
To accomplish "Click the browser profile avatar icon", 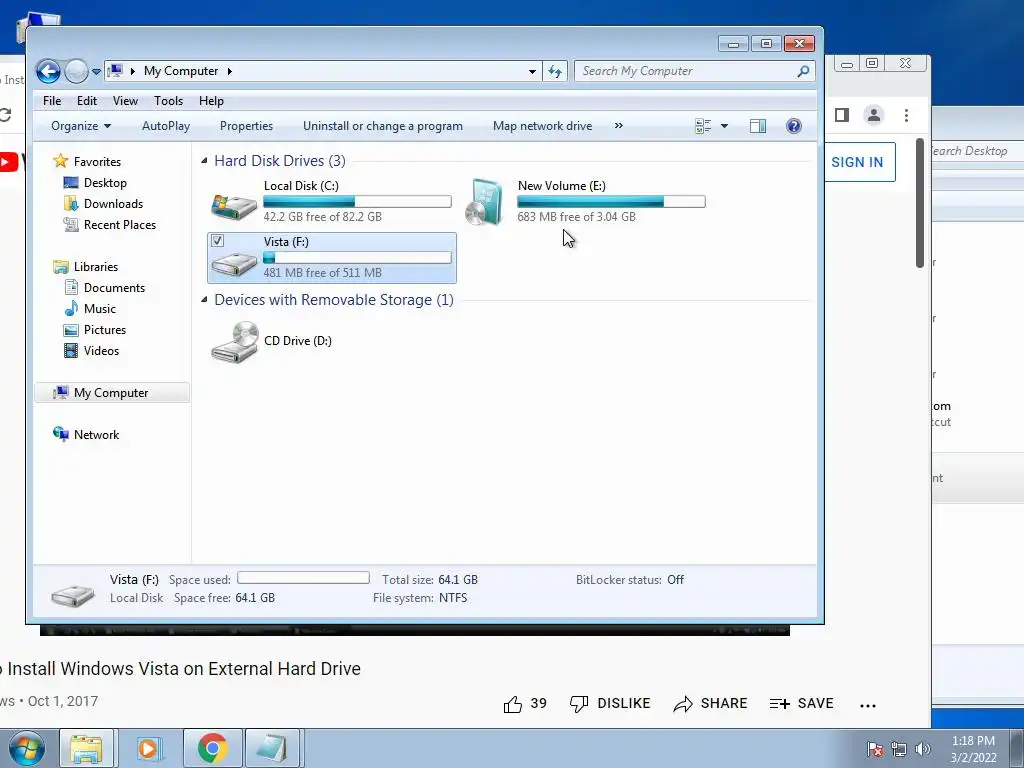I will (x=874, y=115).
